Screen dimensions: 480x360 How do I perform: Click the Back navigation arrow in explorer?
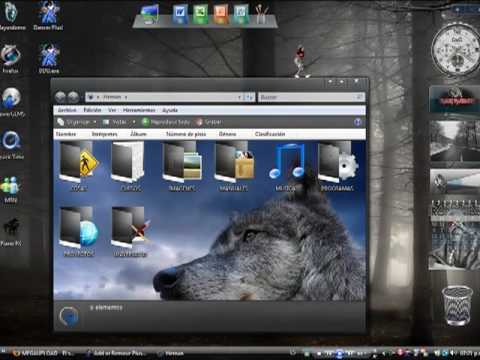tap(60, 97)
